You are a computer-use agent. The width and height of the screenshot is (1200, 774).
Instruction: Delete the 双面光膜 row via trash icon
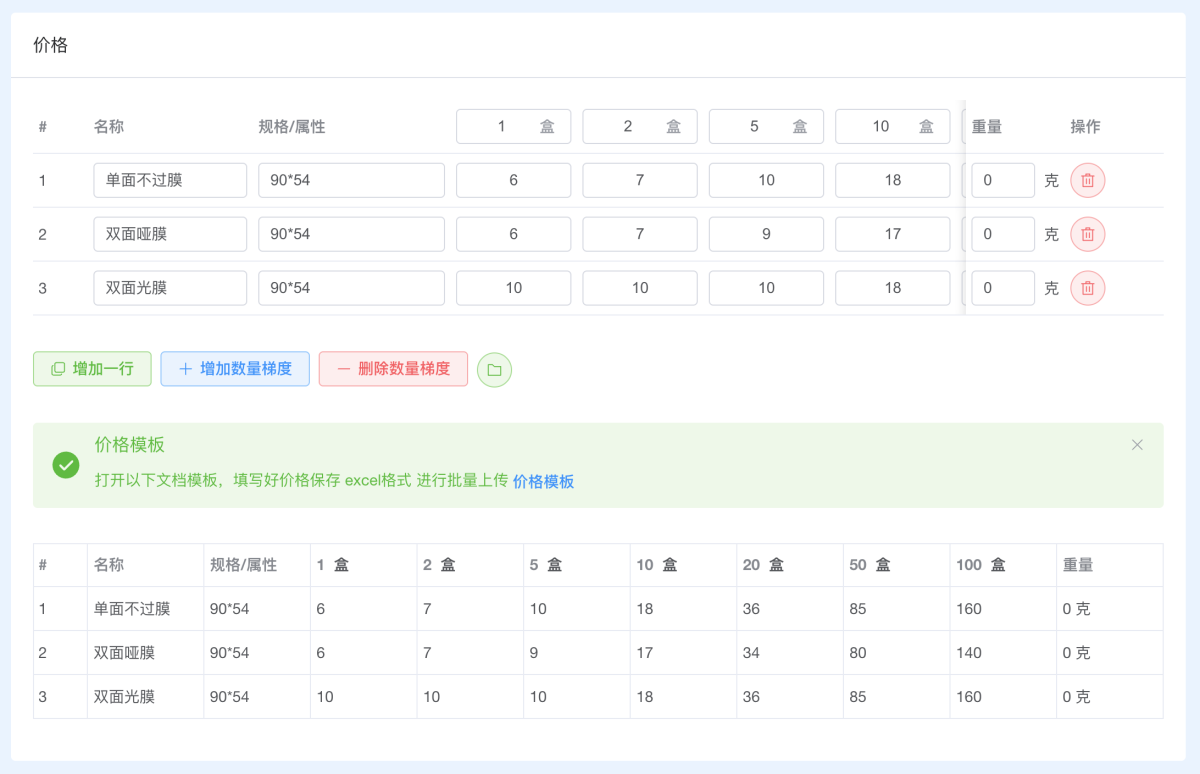[1087, 288]
